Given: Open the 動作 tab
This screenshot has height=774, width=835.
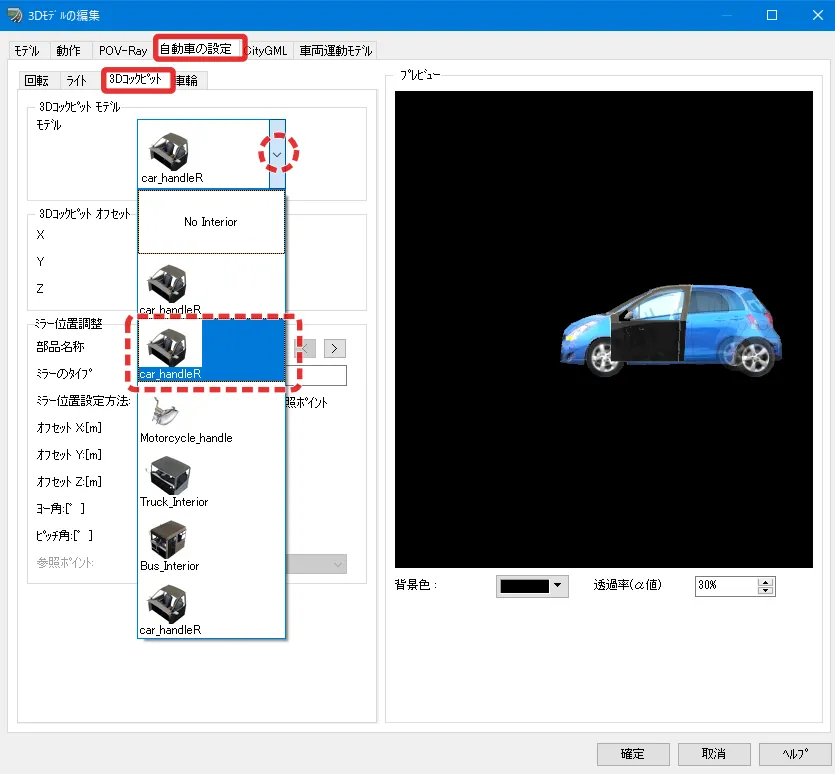Looking at the screenshot, I should pos(69,50).
